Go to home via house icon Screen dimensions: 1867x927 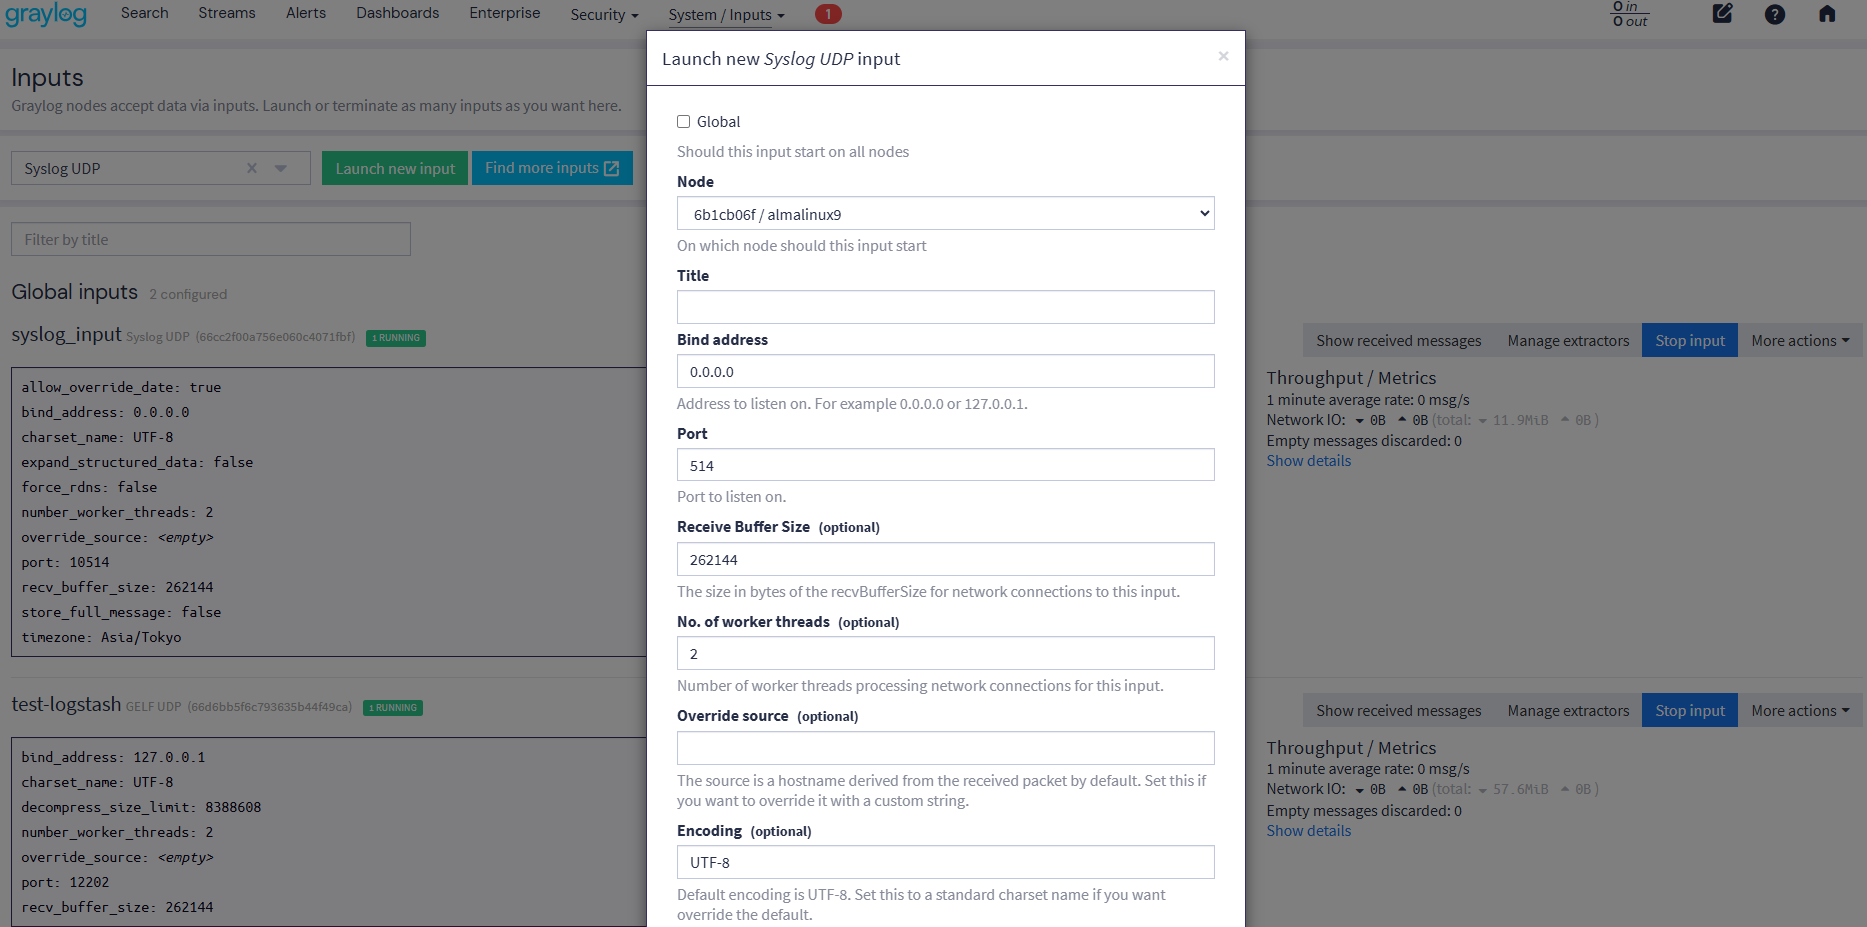pos(1827,14)
